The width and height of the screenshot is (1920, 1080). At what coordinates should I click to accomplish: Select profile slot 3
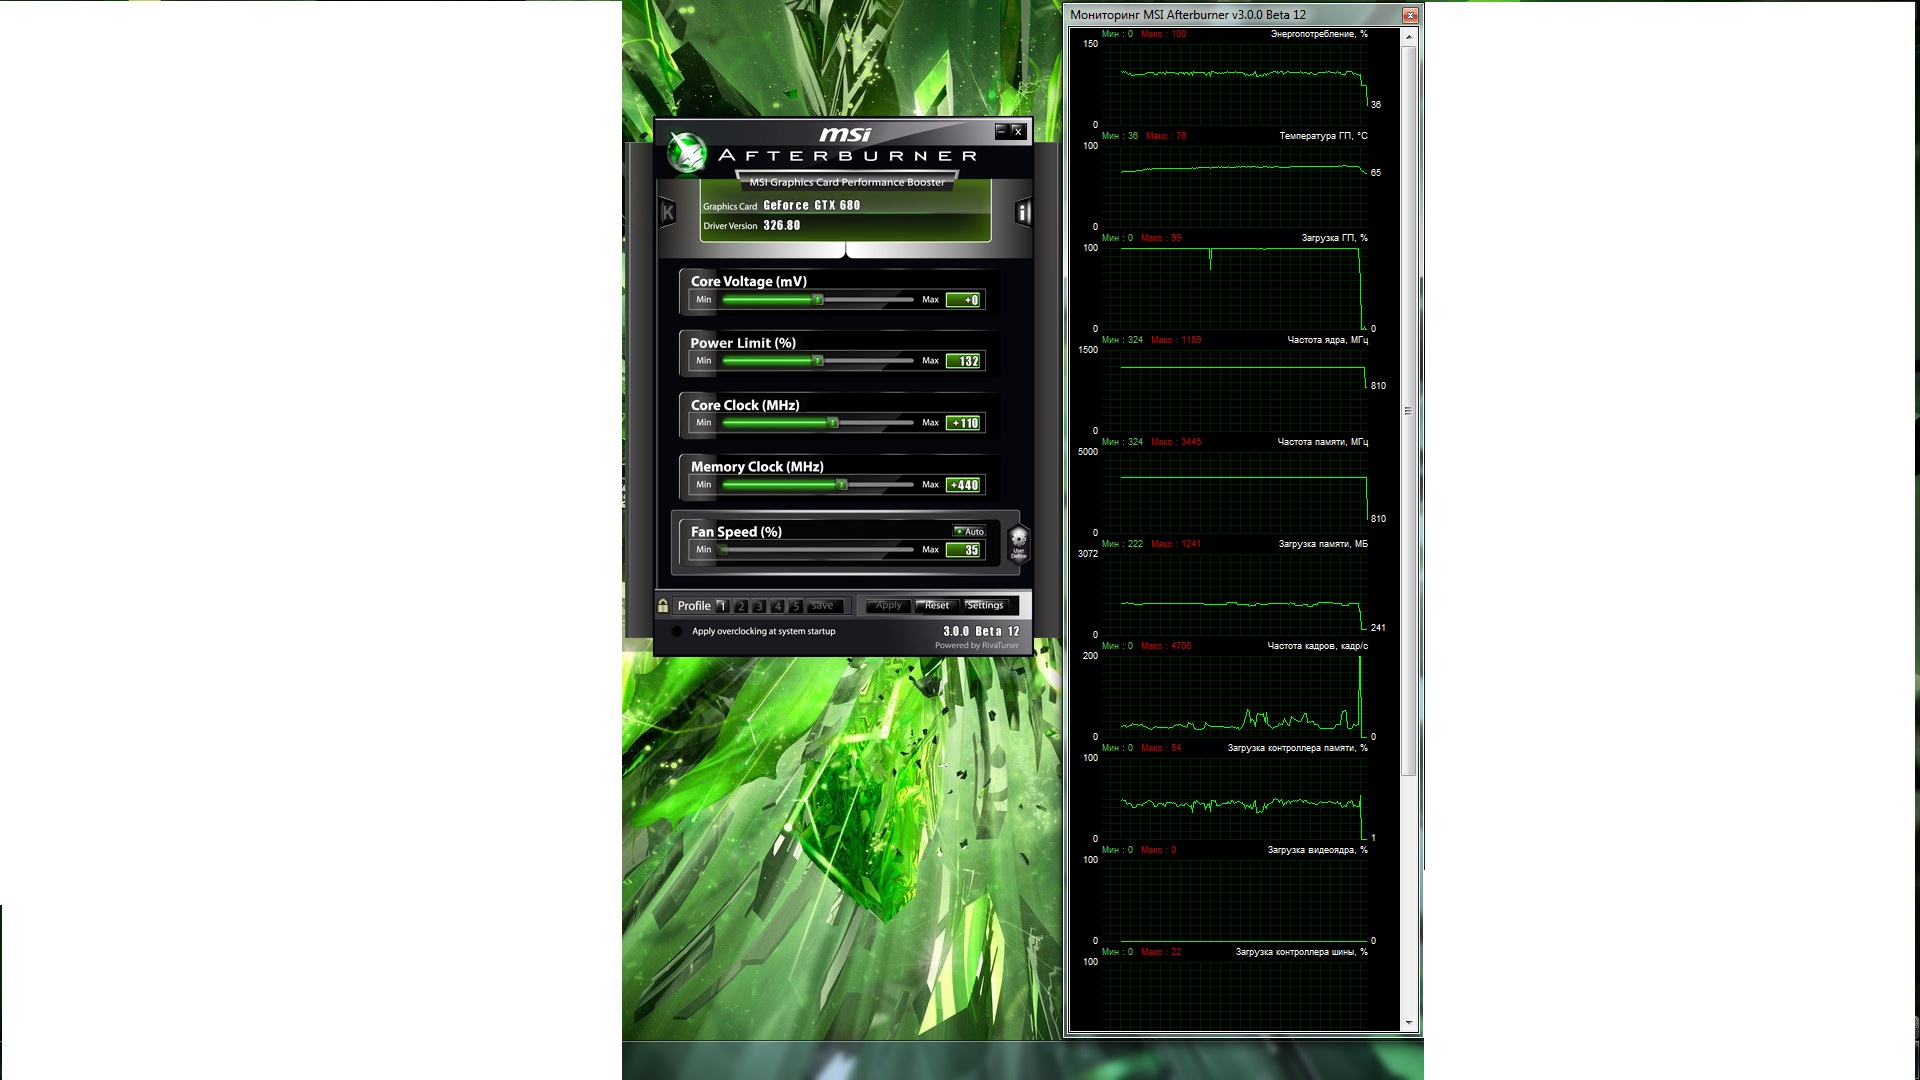point(759,606)
